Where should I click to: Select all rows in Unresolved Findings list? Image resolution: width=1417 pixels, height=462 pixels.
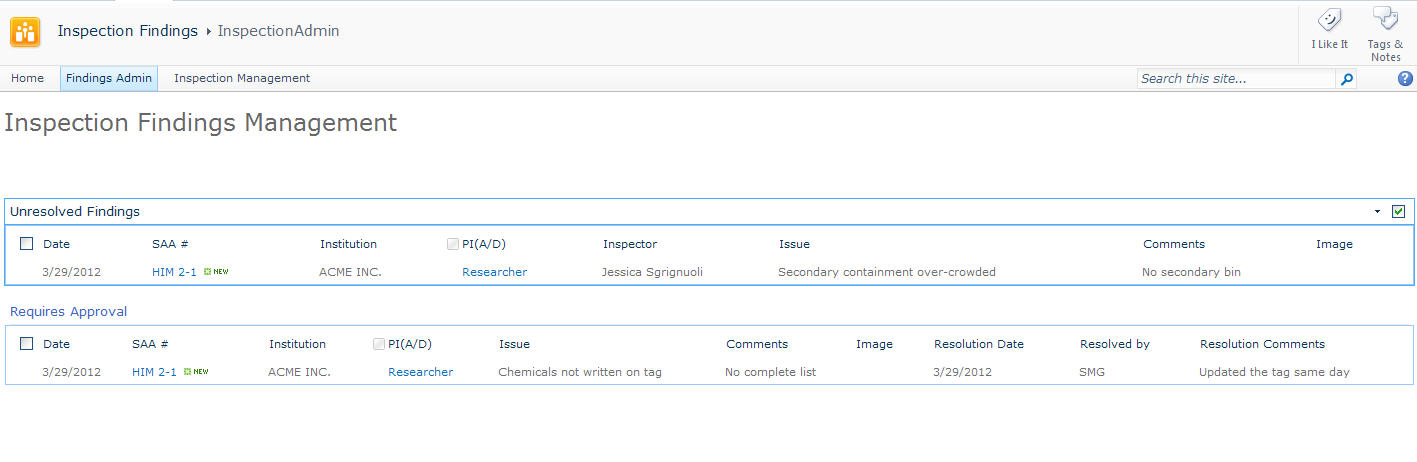[26, 244]
